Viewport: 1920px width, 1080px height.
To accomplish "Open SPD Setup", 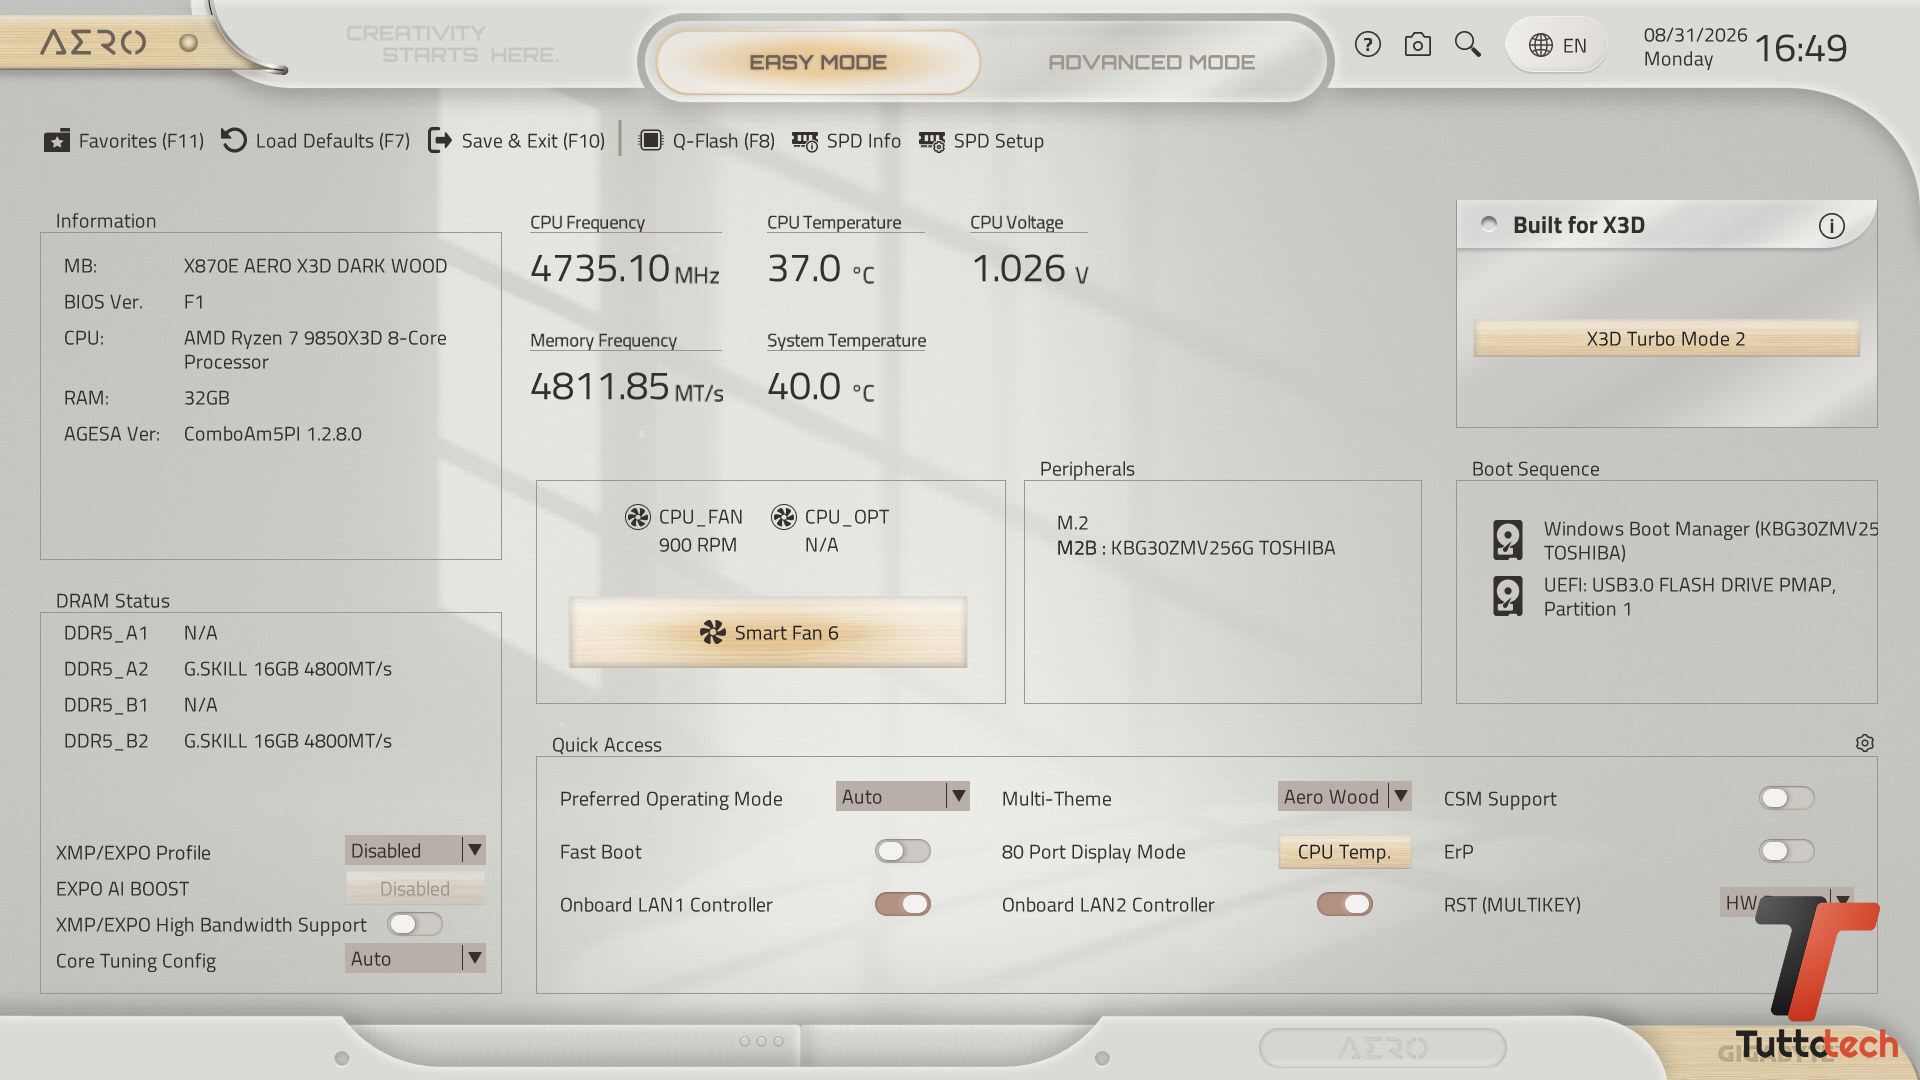I will (x=981, y=141).
